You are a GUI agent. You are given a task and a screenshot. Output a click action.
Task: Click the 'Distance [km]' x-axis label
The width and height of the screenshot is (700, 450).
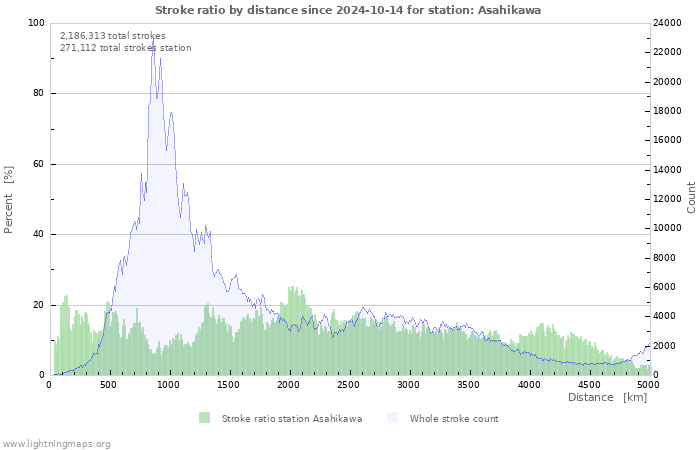pyautogui.click(x=607, y=397)
